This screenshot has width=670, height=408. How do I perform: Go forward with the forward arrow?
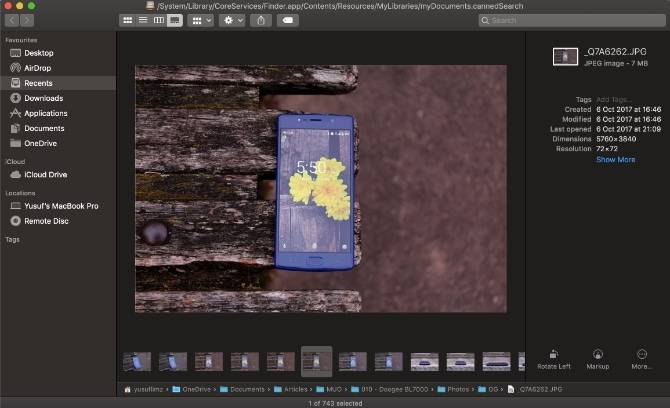(x=27, y=20)
